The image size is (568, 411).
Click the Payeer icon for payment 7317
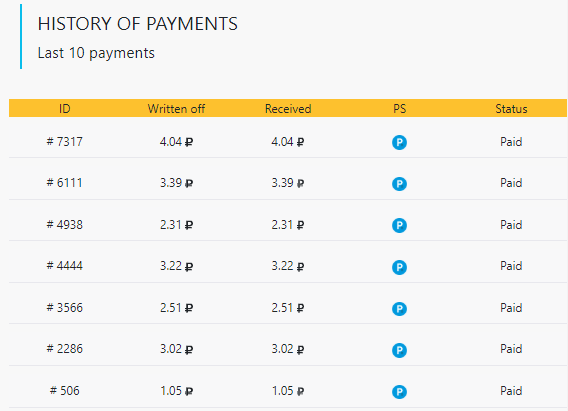pyautogui.click(x=399, y=142)
